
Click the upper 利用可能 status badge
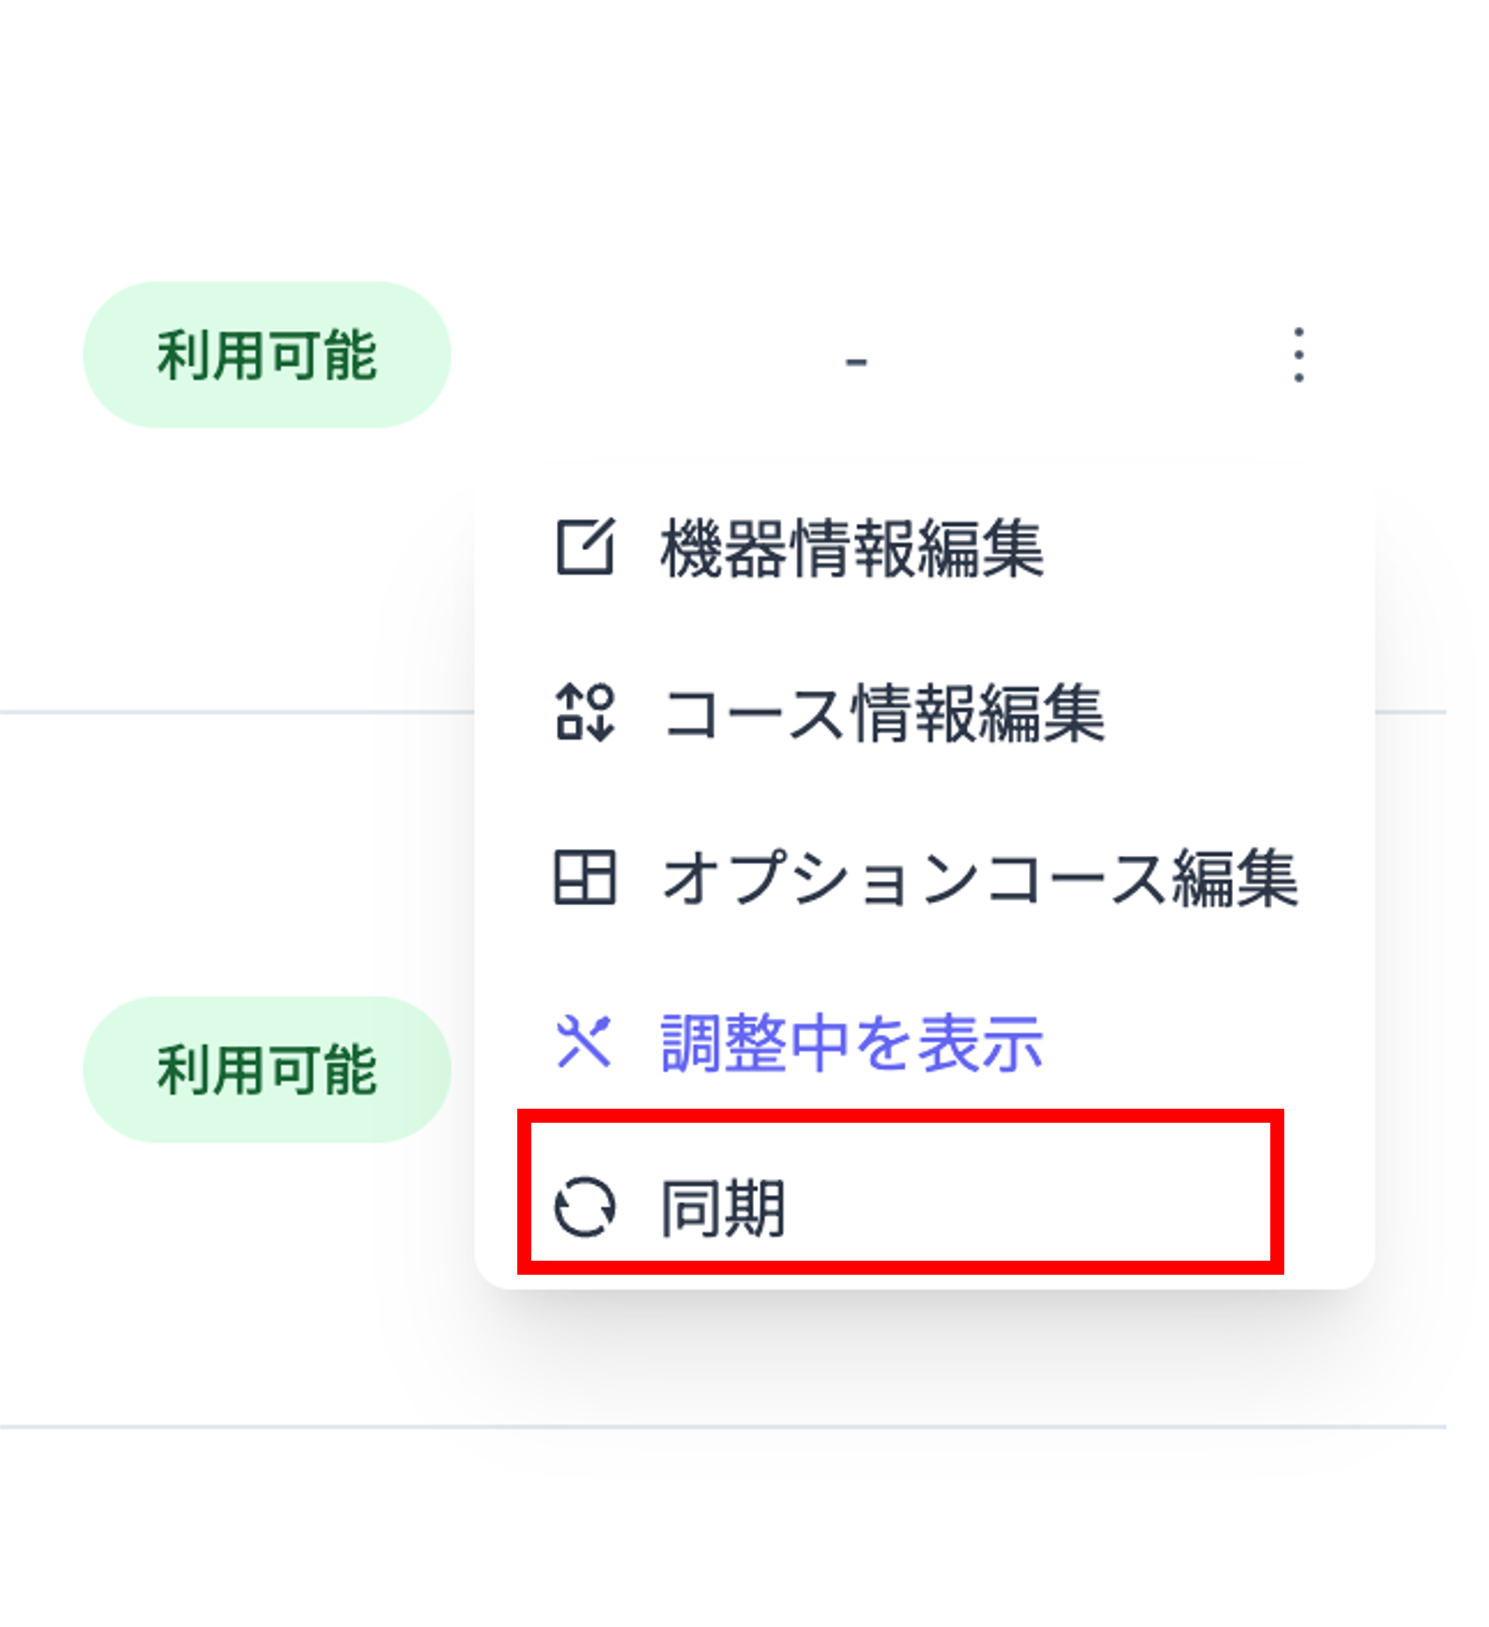(268, 357)
